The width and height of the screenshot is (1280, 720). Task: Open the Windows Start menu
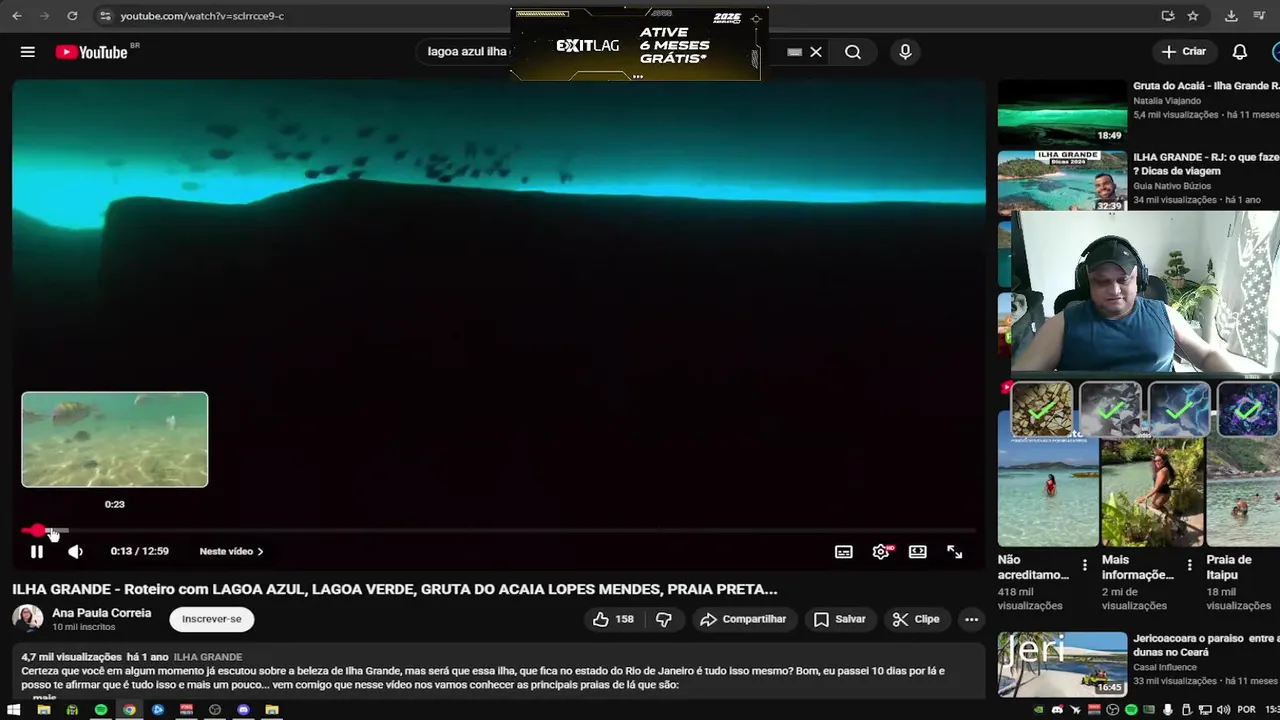coord(14,710)
